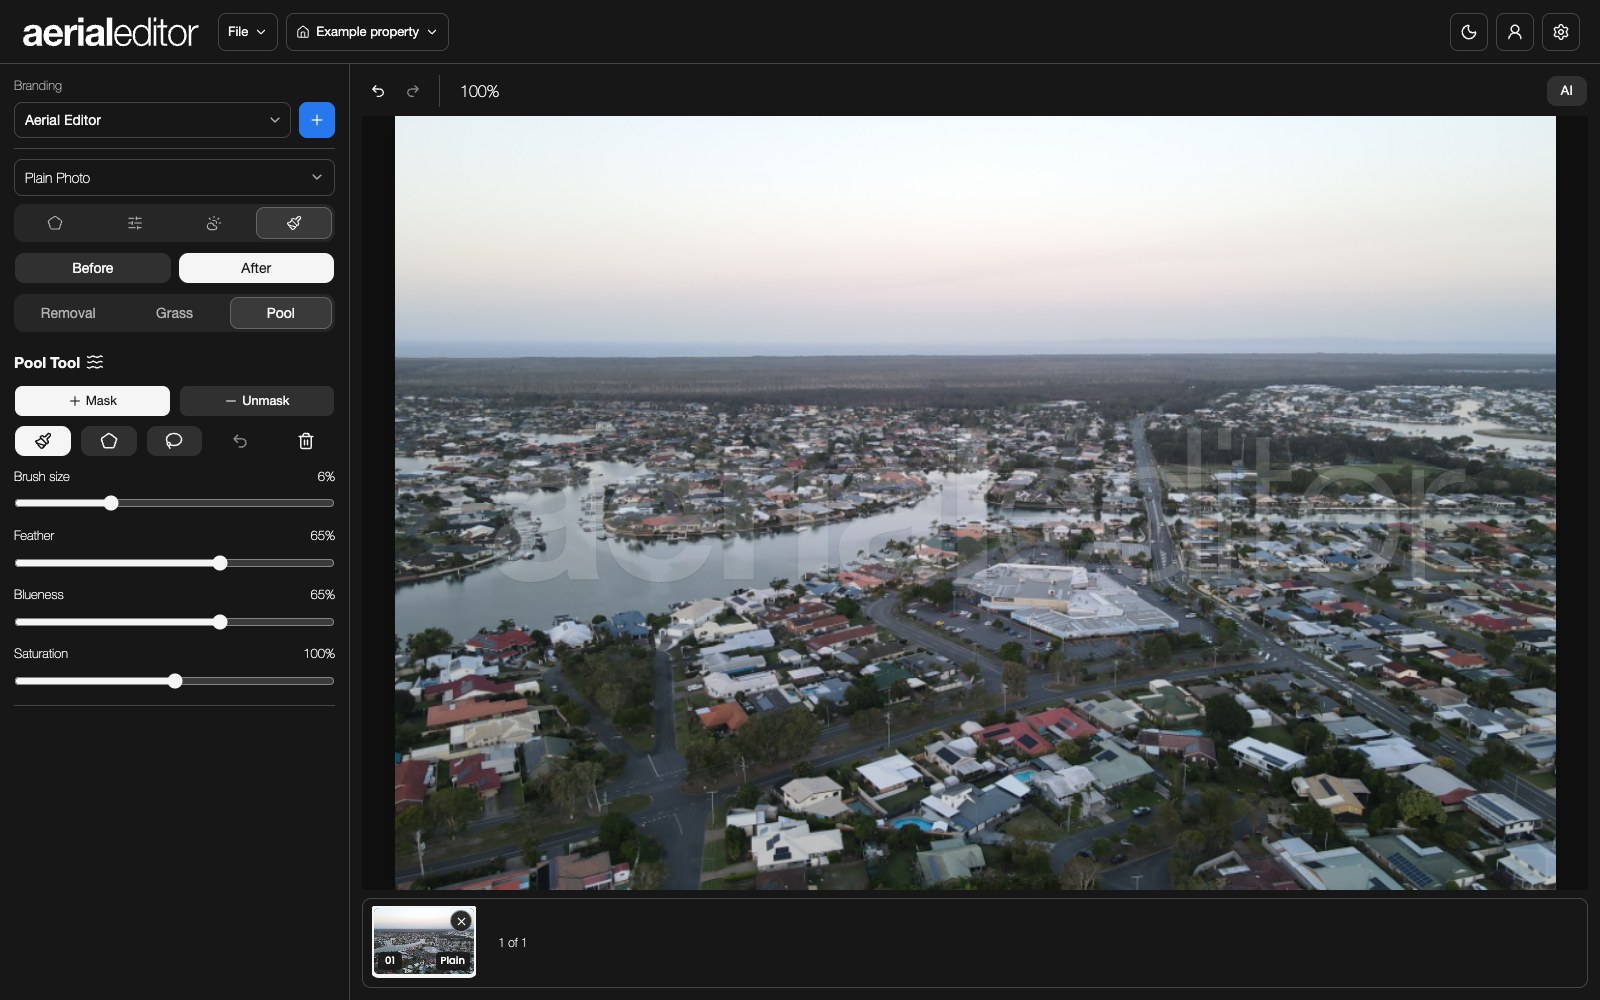Image resolution: width=1600 pixels, height=1000 pixels.
Task: Switch to the Pool tab
Action: 281,313
